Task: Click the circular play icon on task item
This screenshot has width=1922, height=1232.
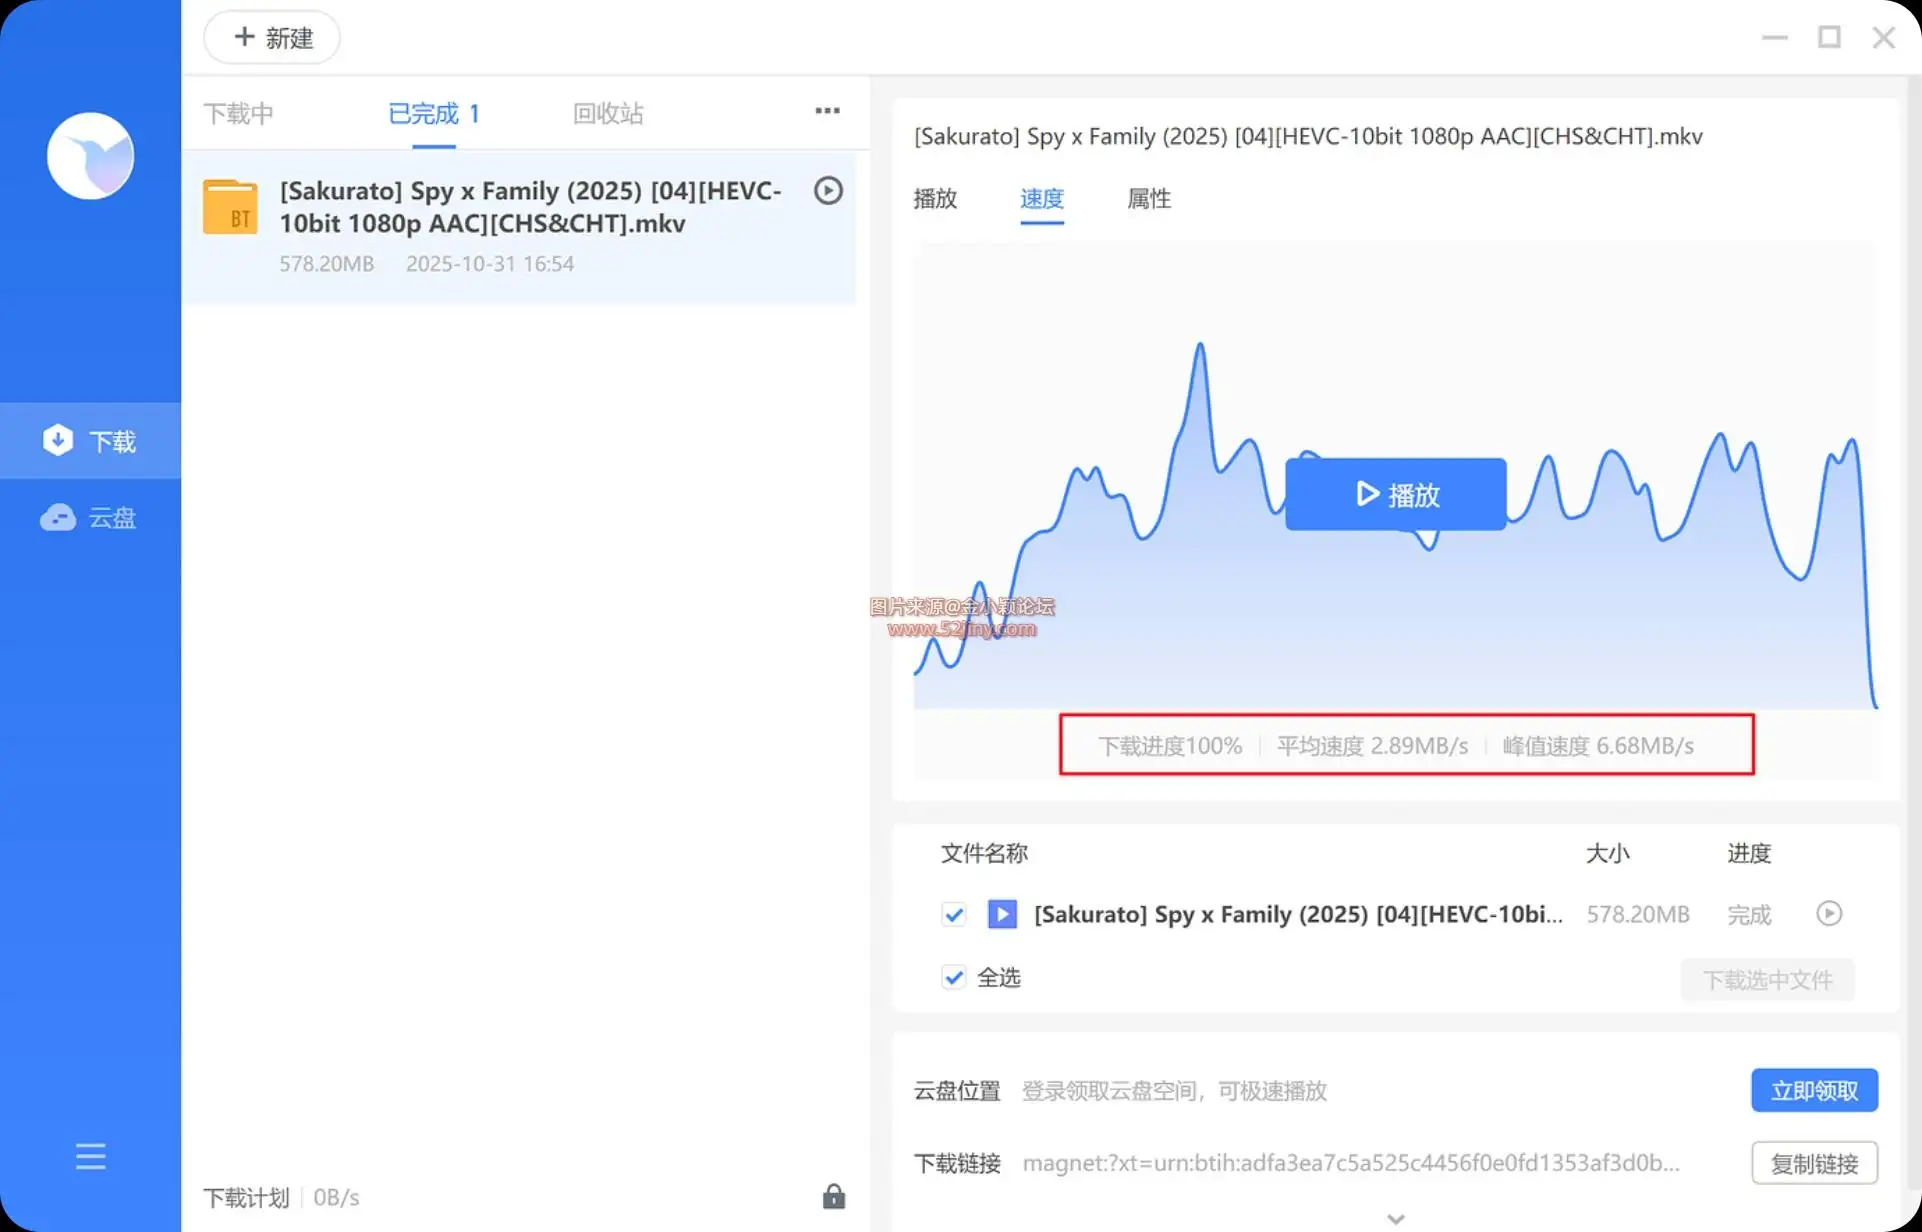Action: point(828,190)
